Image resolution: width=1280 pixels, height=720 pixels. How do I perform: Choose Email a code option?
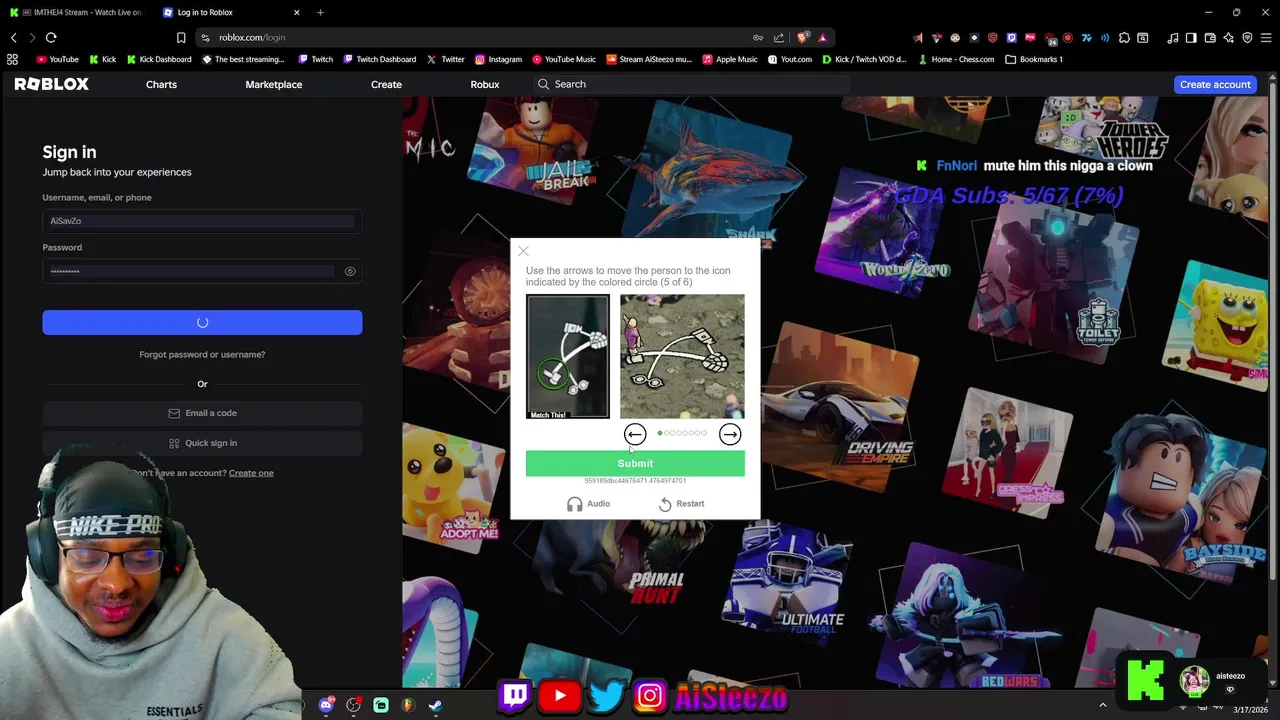pyautogui.click(x=202, y=413)
